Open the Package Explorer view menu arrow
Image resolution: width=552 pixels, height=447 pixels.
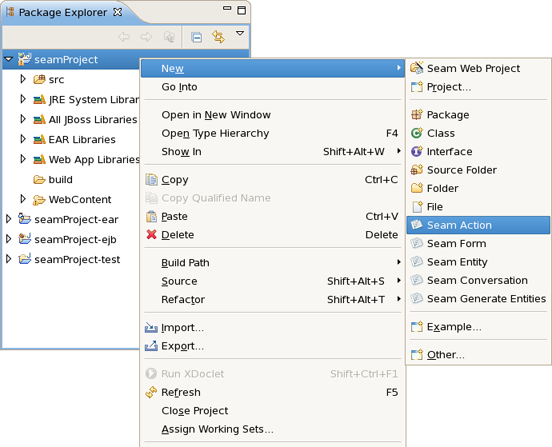pos(240,33)
